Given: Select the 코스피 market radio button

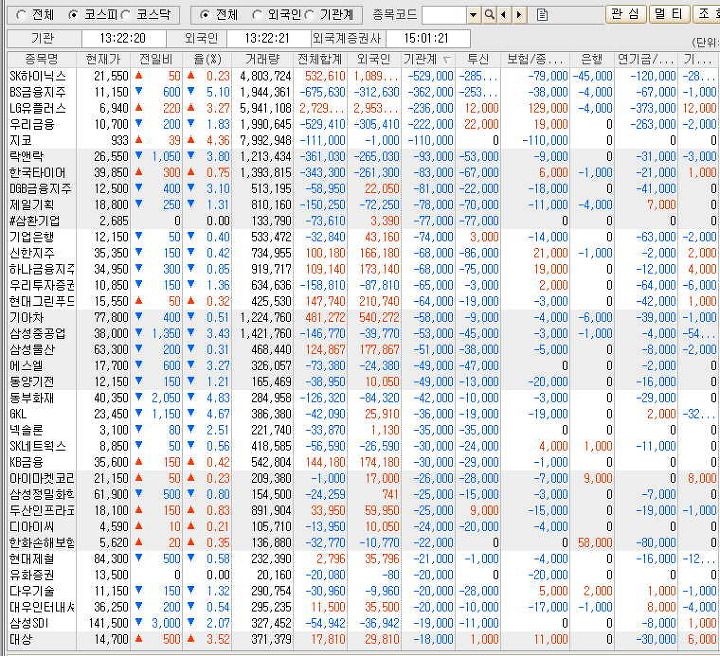Looking at the screenshot, I should tap(73, 15).
